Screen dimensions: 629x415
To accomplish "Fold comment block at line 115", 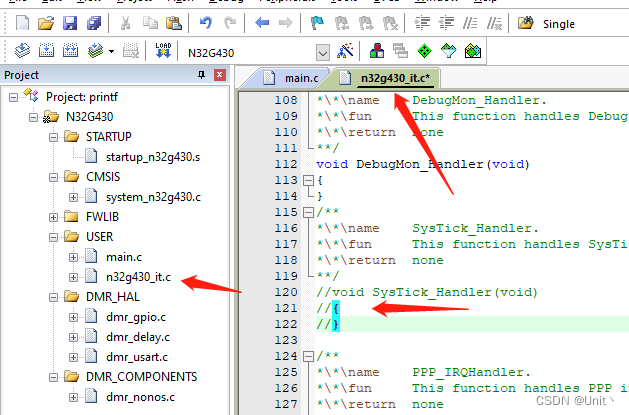I will click(x=308, y=212).
